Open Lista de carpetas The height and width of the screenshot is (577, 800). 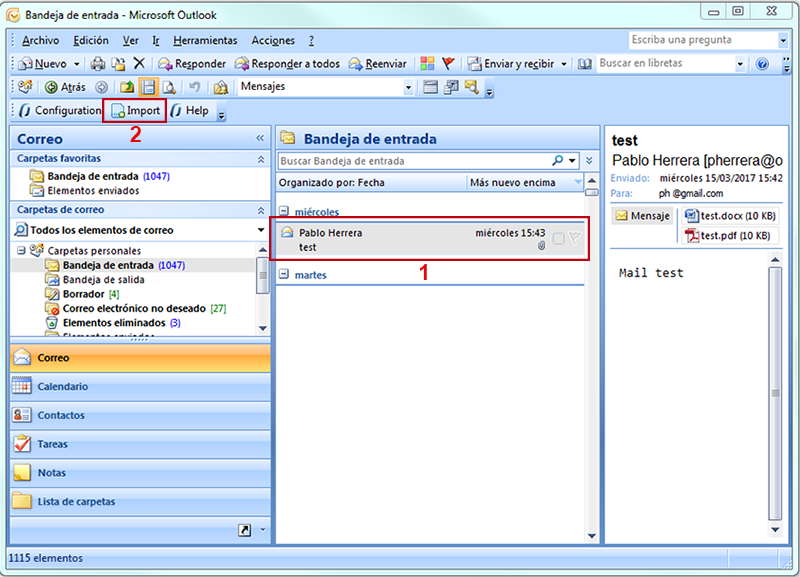click(140, 501)
